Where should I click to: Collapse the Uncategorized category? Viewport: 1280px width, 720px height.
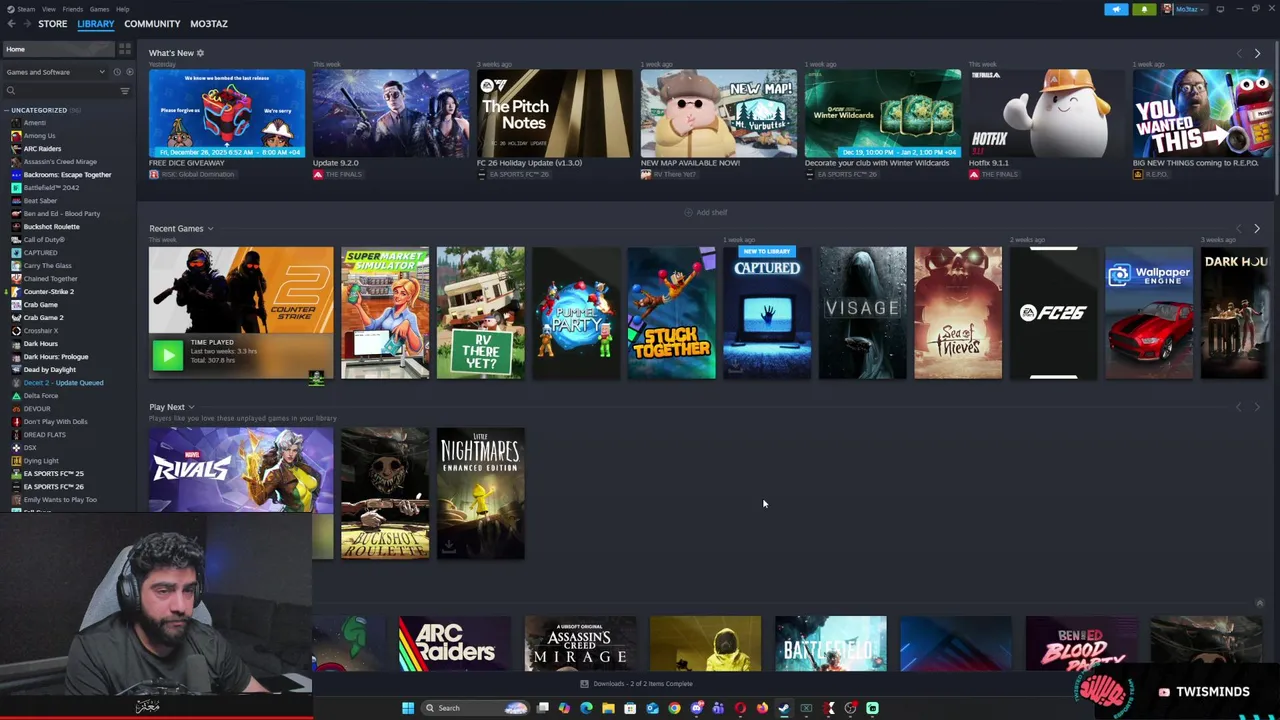click(x=6, y=110)
